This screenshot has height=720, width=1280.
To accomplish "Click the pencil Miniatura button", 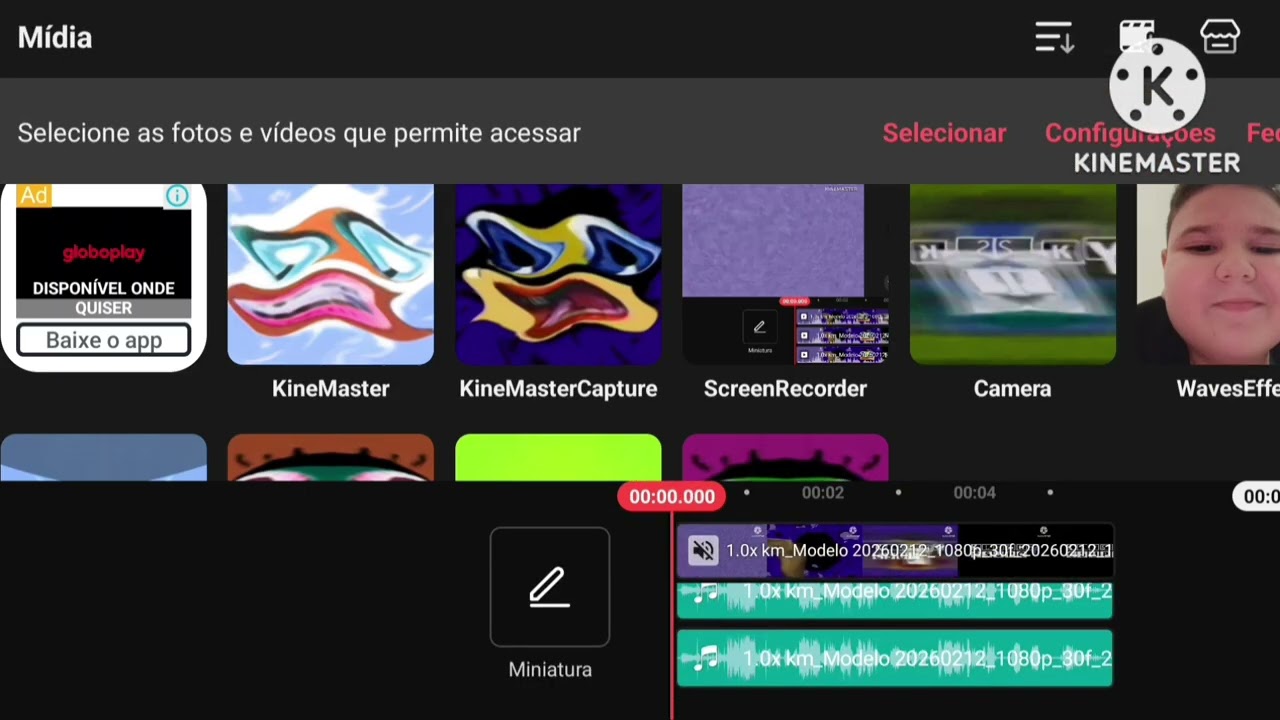I will tap(550, 587).
